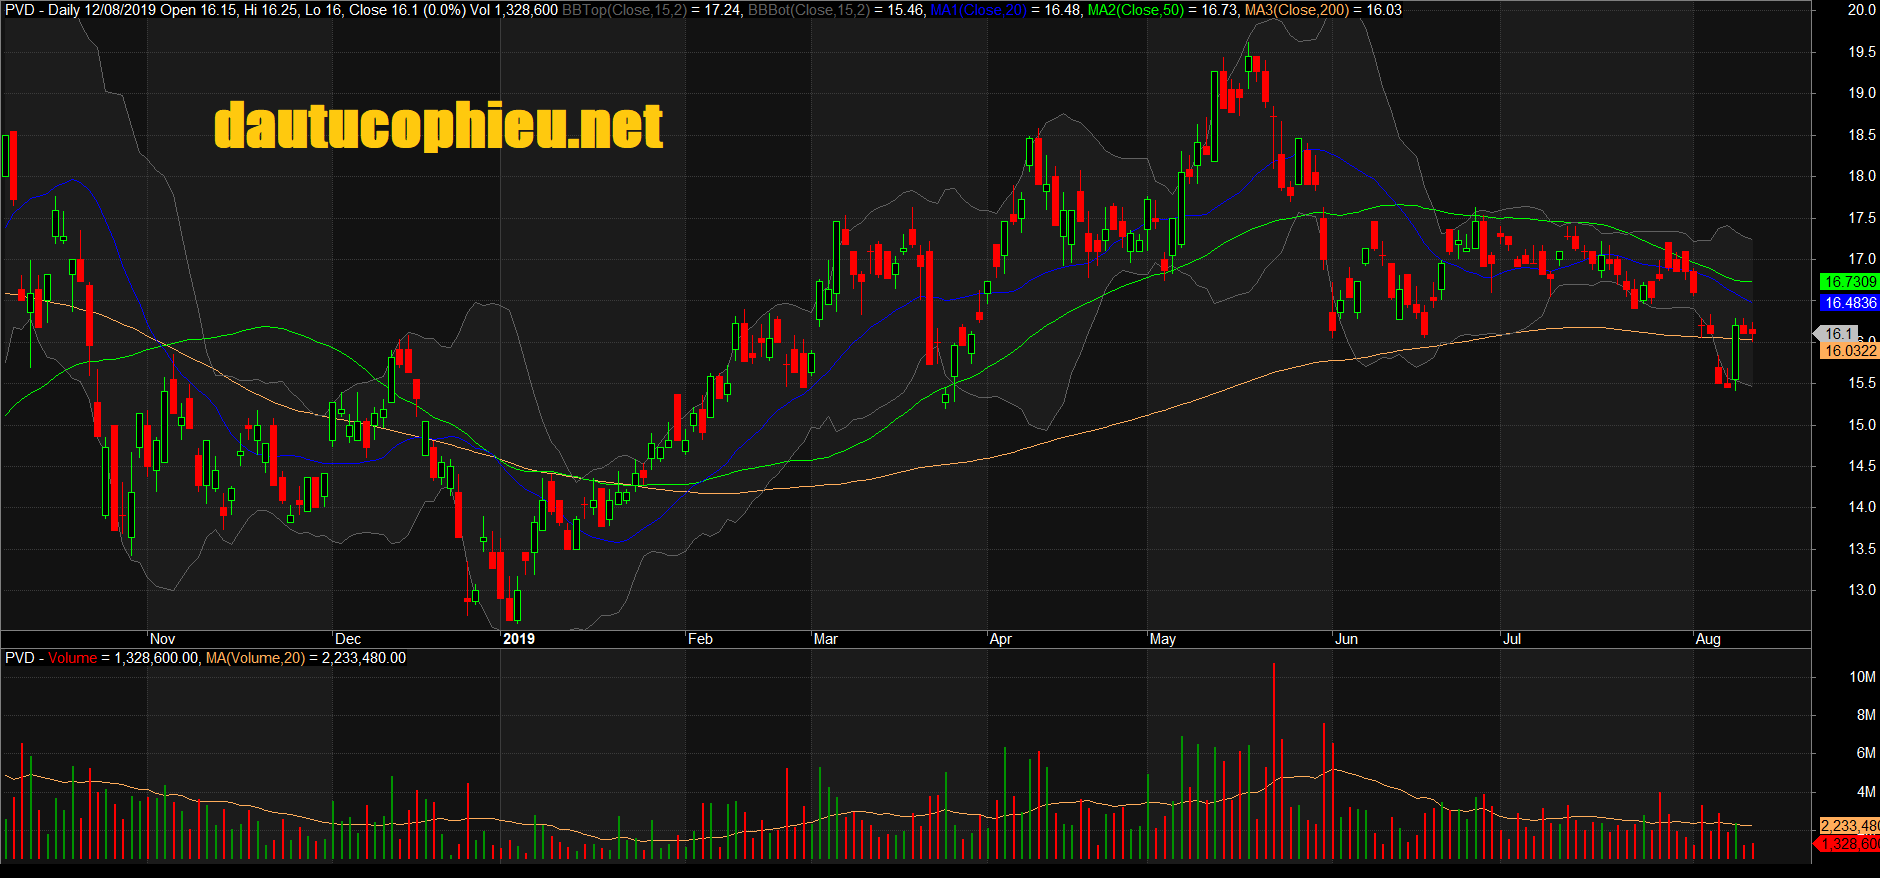
Task: Click the dautucophieu.net watermark link
Action: (x=438, y=126)
